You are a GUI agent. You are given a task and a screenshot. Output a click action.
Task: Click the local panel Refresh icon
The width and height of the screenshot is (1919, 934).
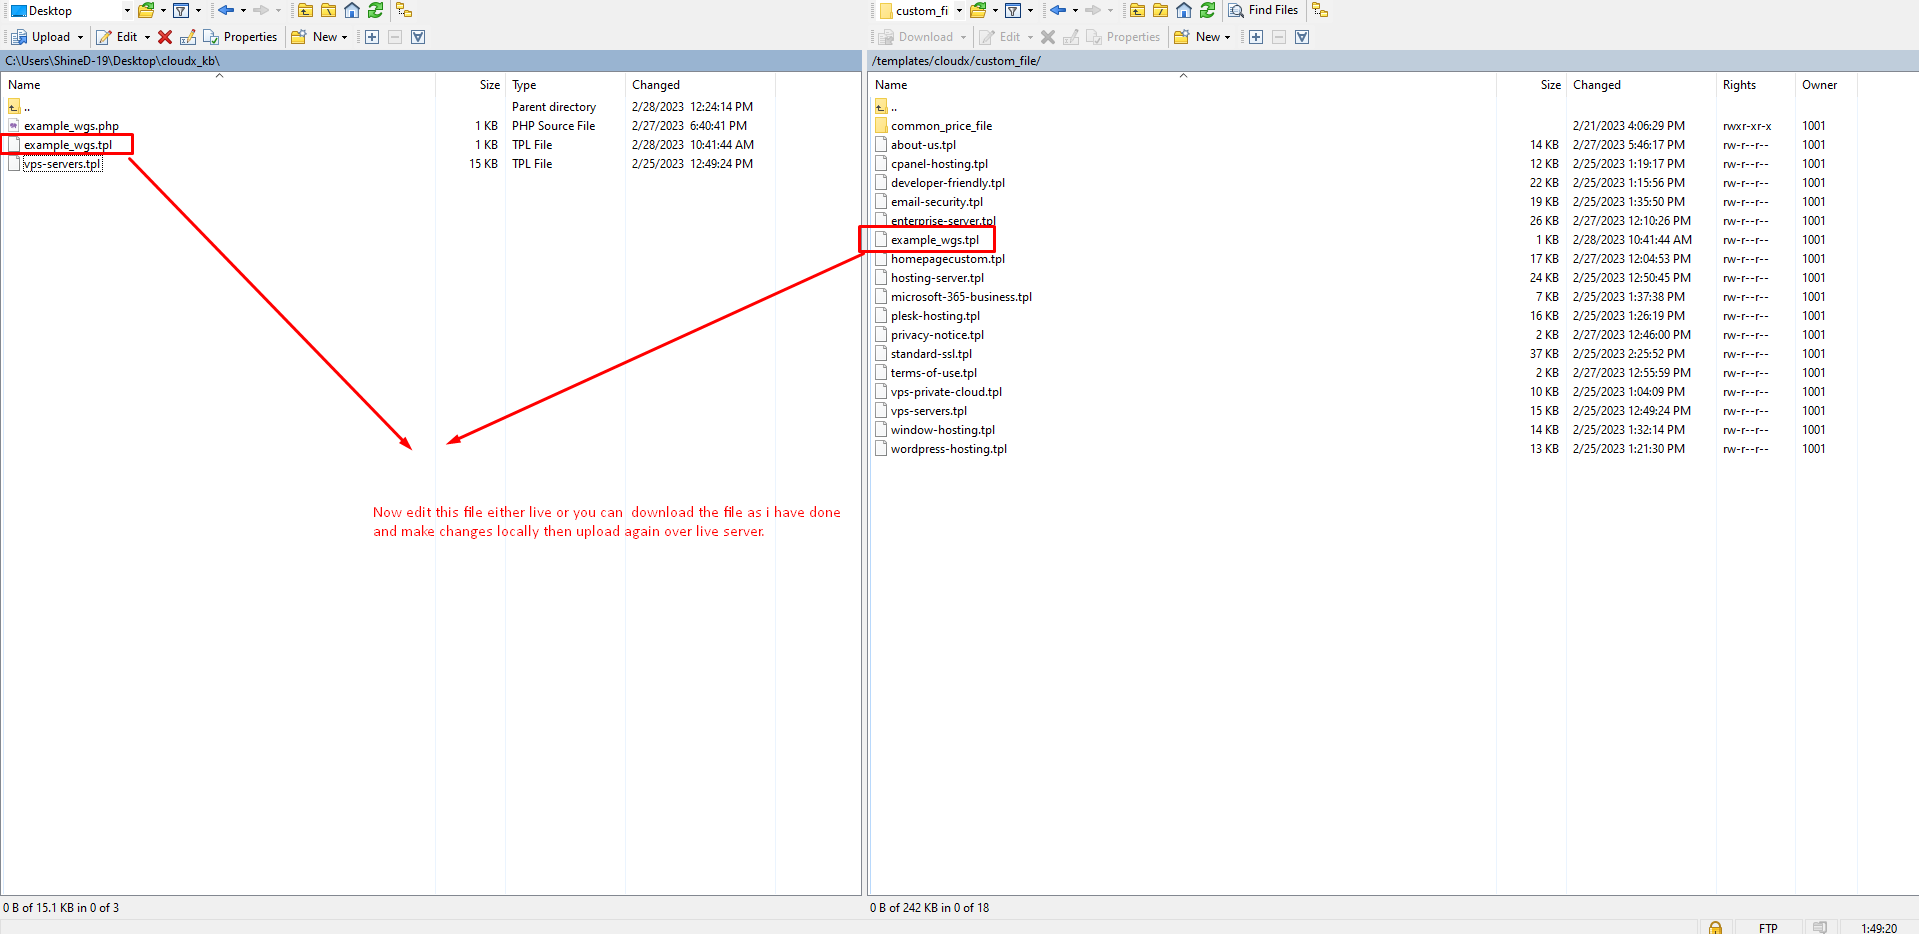376,10
